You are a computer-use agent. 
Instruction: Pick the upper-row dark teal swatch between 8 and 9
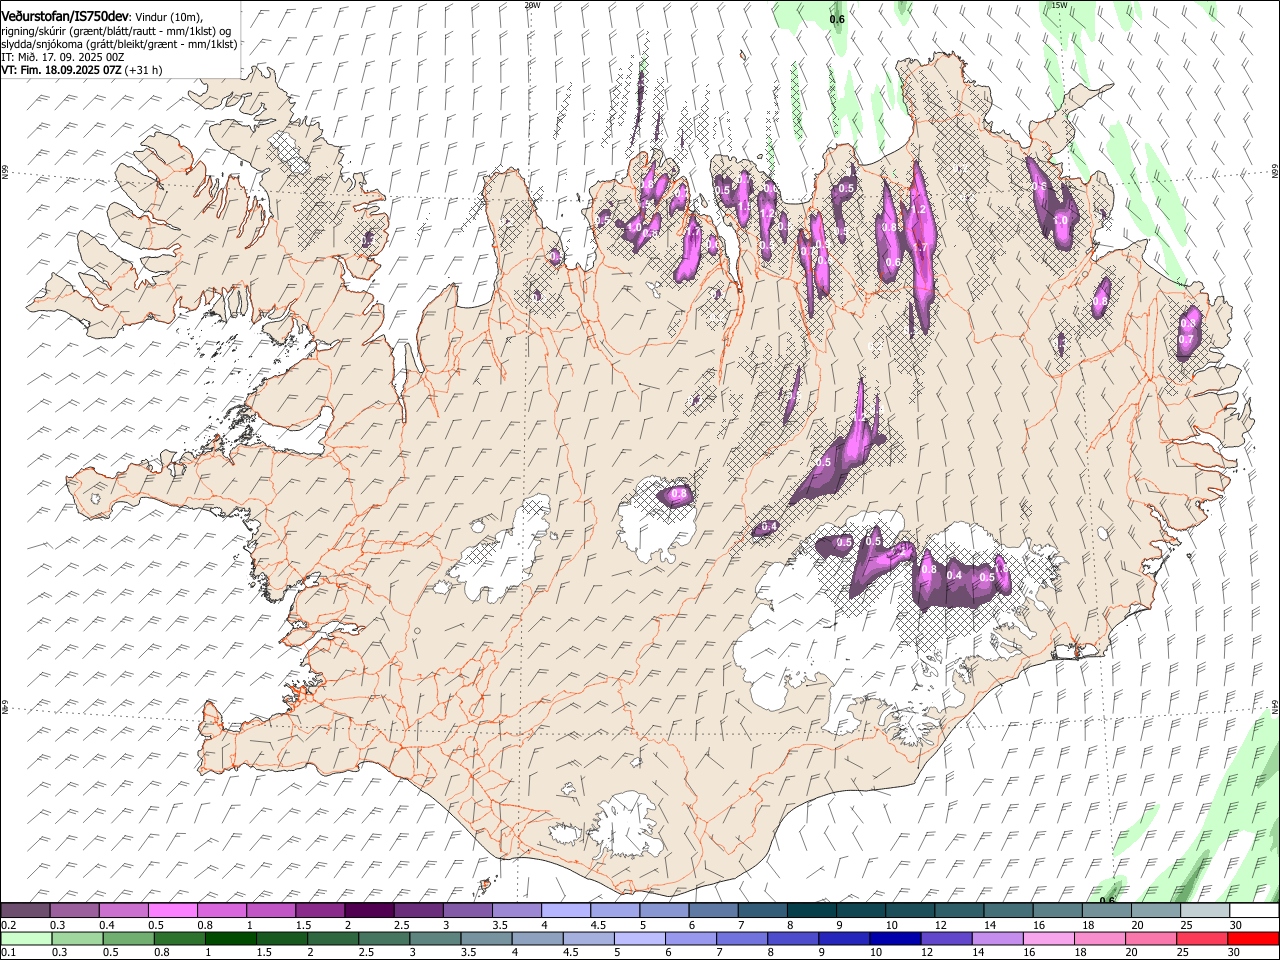(x=812, y=911)
